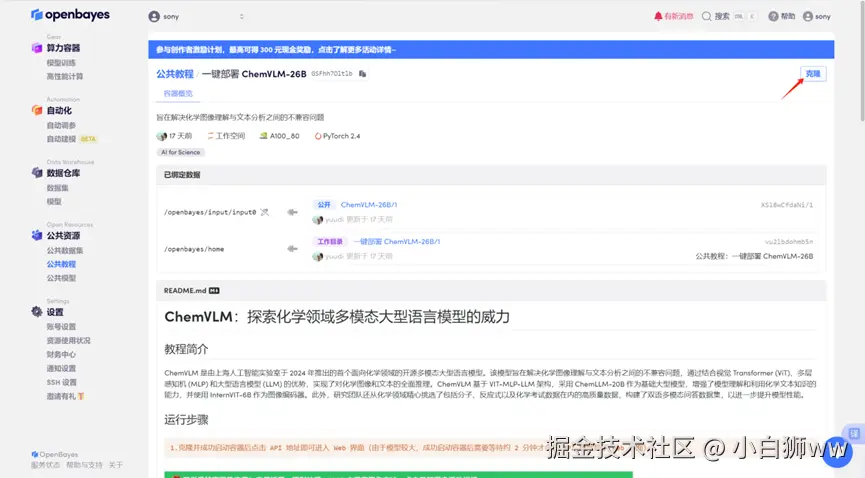Switch to the 容器概览 tab
This screenshot has height=478, width=865.
coord(178,94)
